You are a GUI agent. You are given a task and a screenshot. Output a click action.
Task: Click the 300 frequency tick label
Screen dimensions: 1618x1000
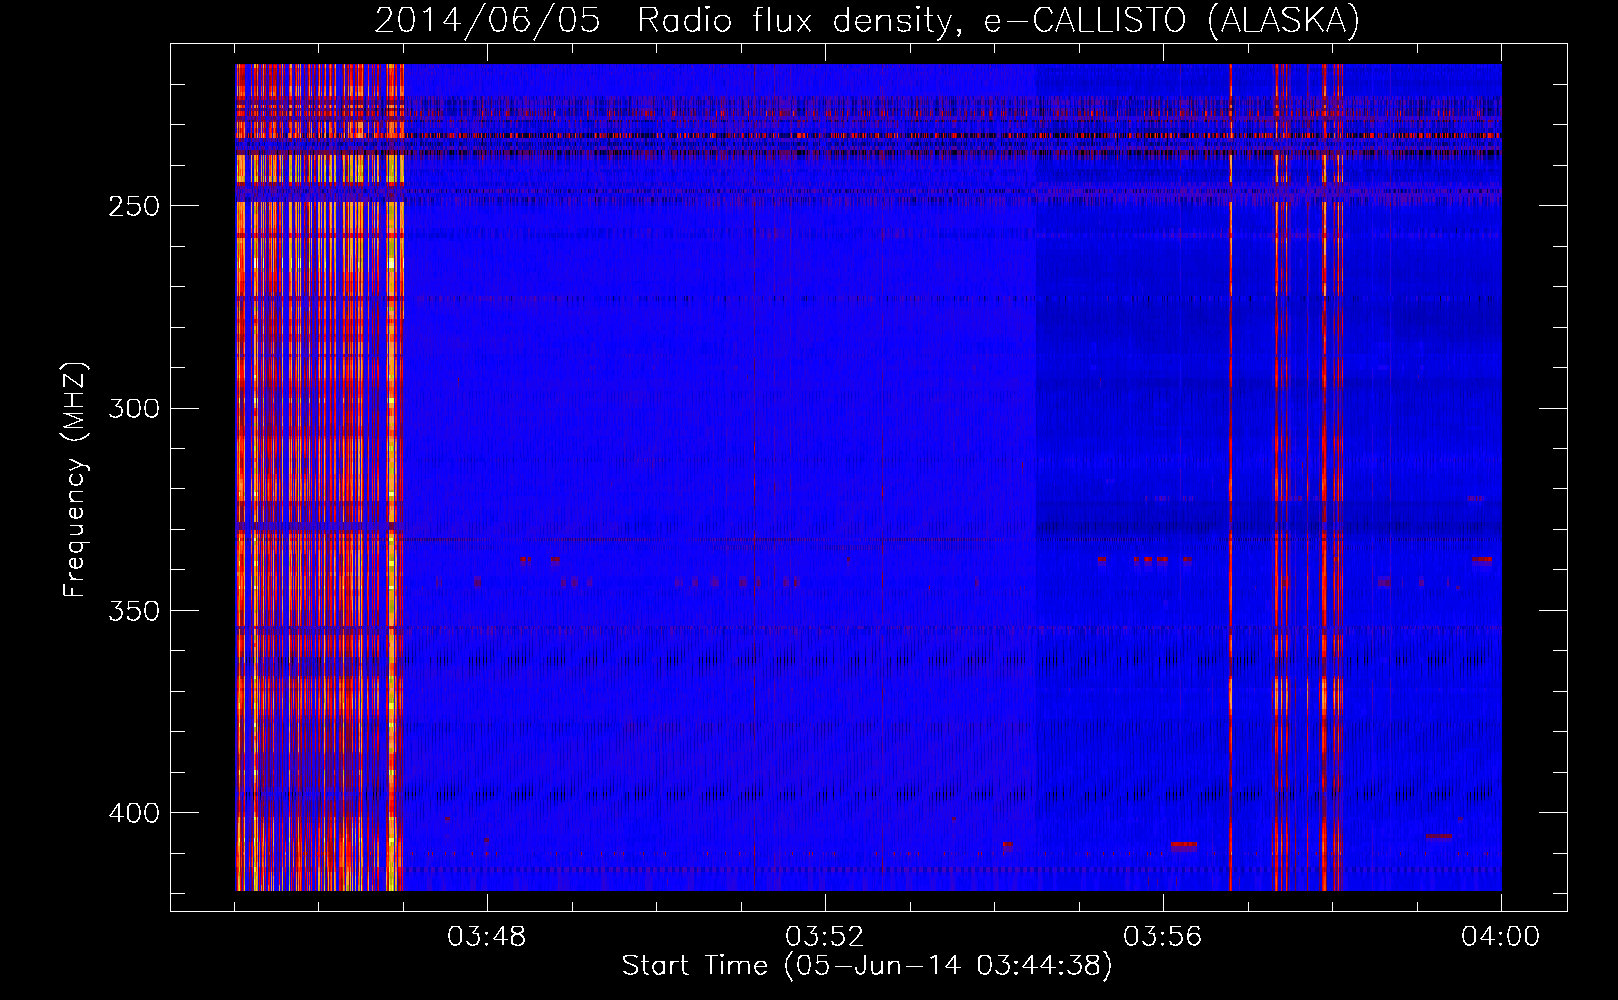coord(133,409)
